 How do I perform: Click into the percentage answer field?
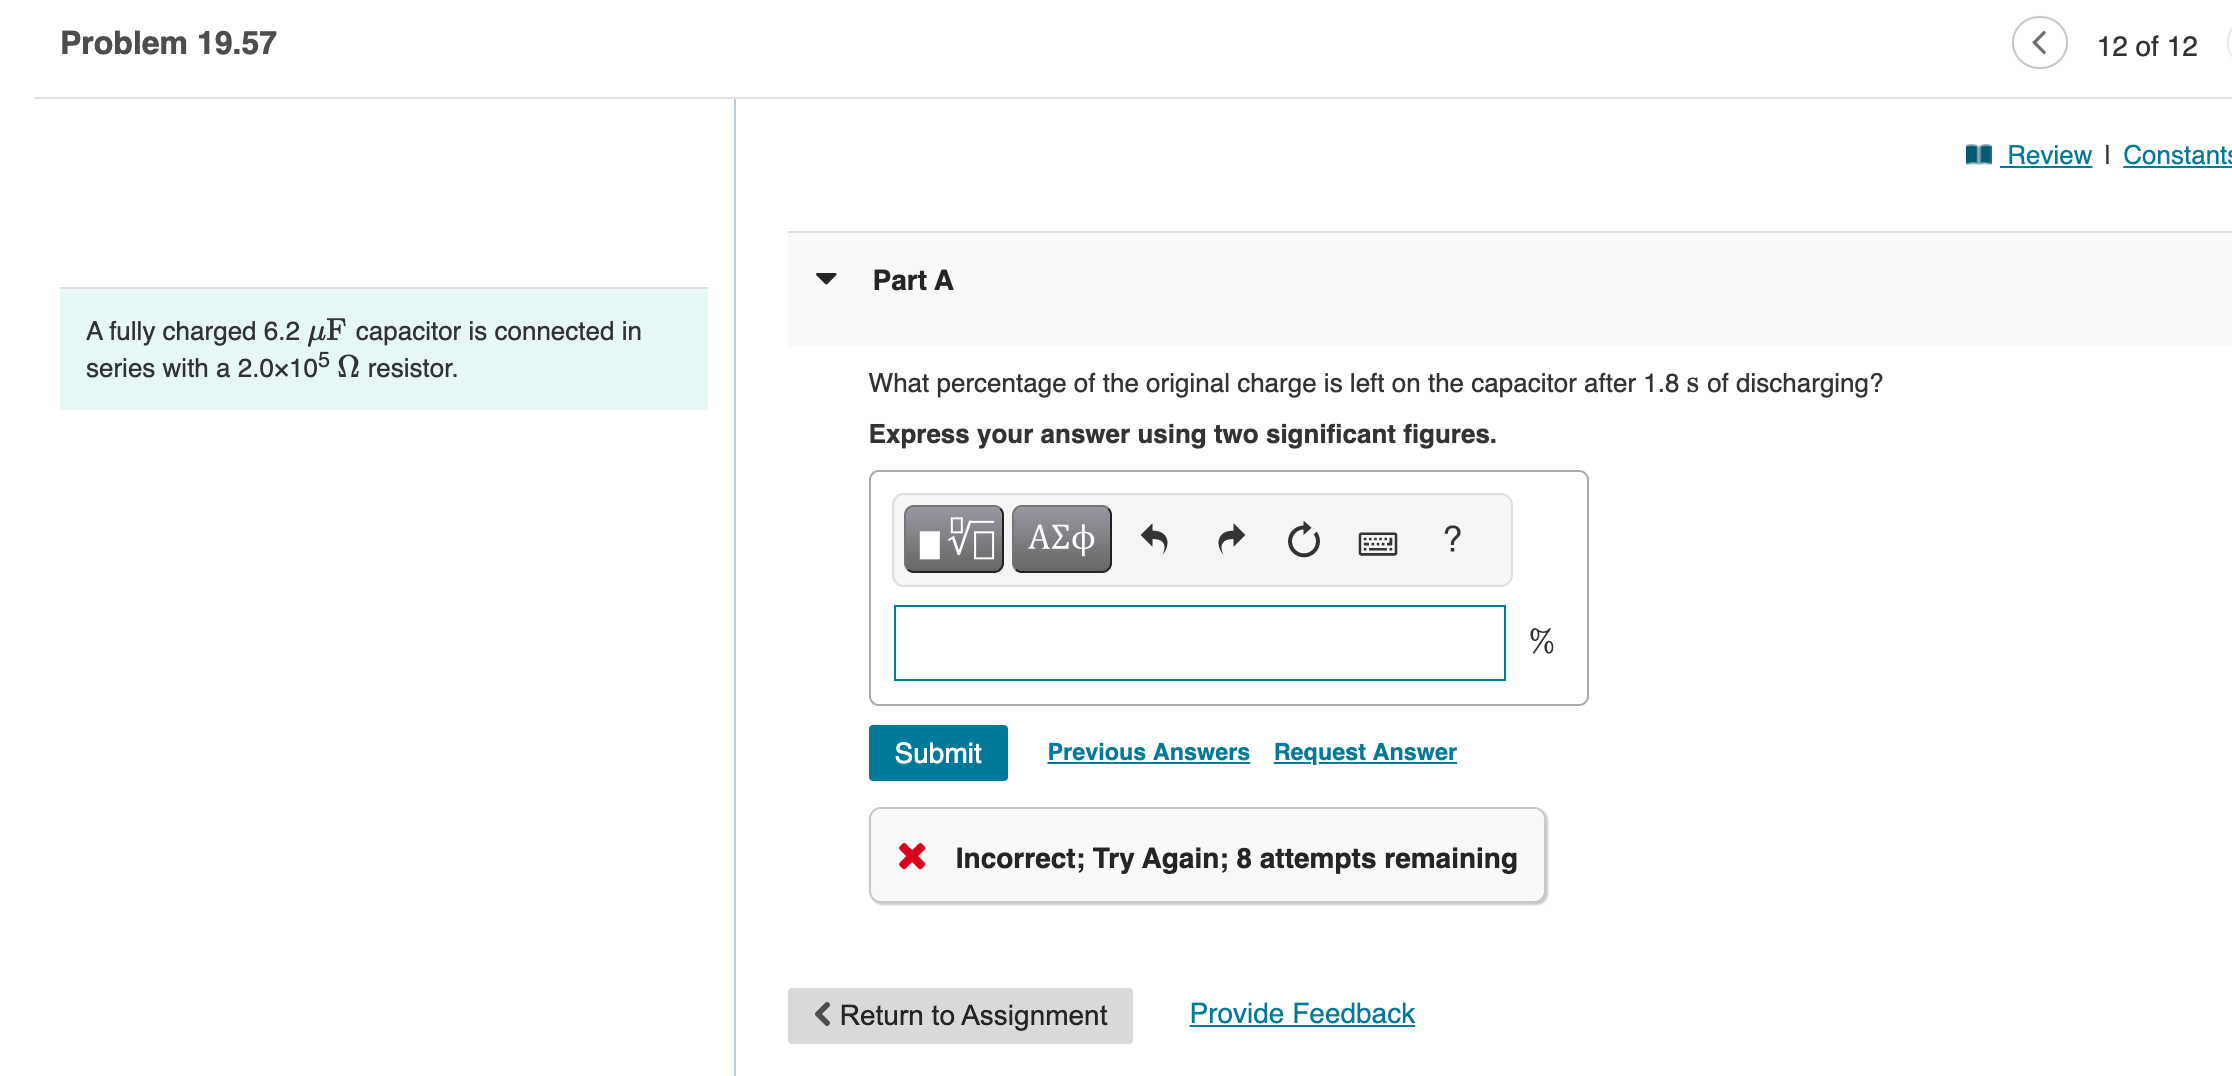[1199, 643]
